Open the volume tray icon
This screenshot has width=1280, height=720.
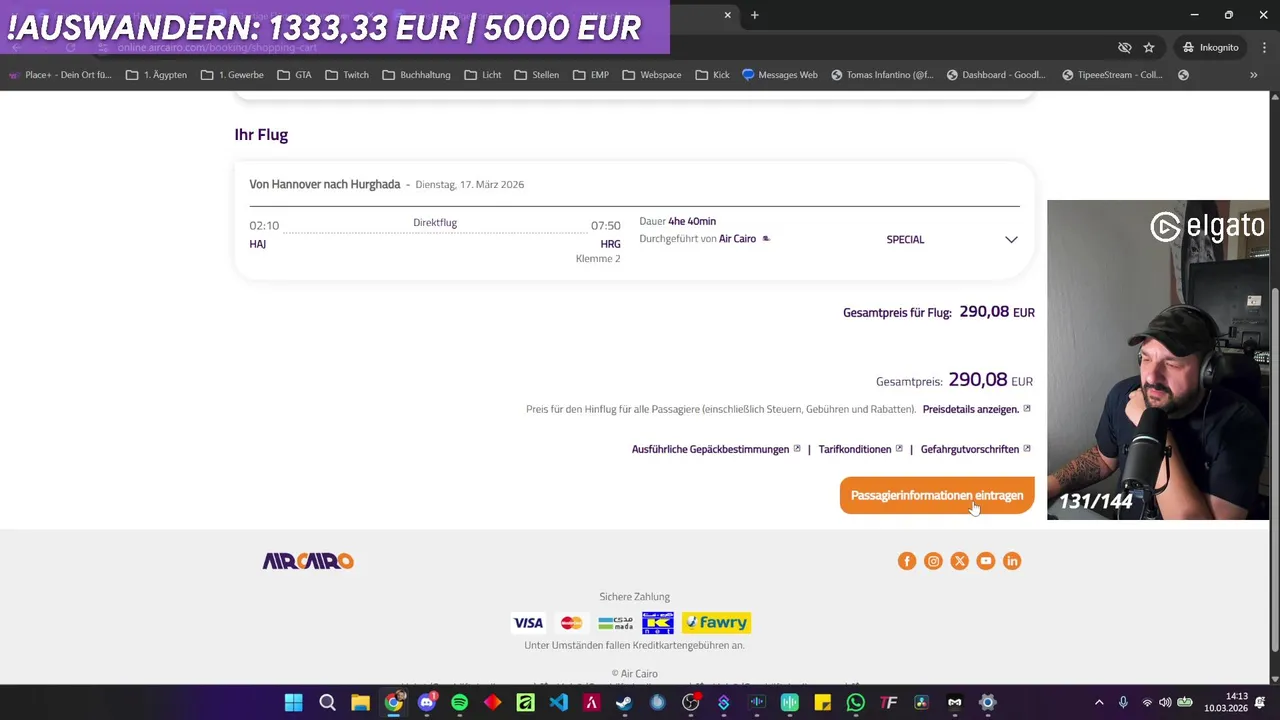[1166, 703]
